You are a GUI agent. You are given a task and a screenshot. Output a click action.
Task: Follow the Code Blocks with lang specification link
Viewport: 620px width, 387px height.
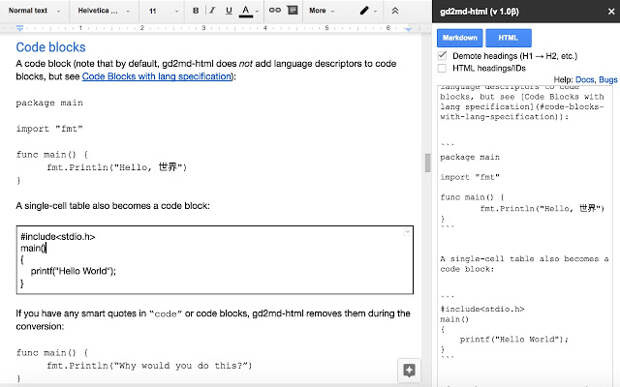coord(157,76)
